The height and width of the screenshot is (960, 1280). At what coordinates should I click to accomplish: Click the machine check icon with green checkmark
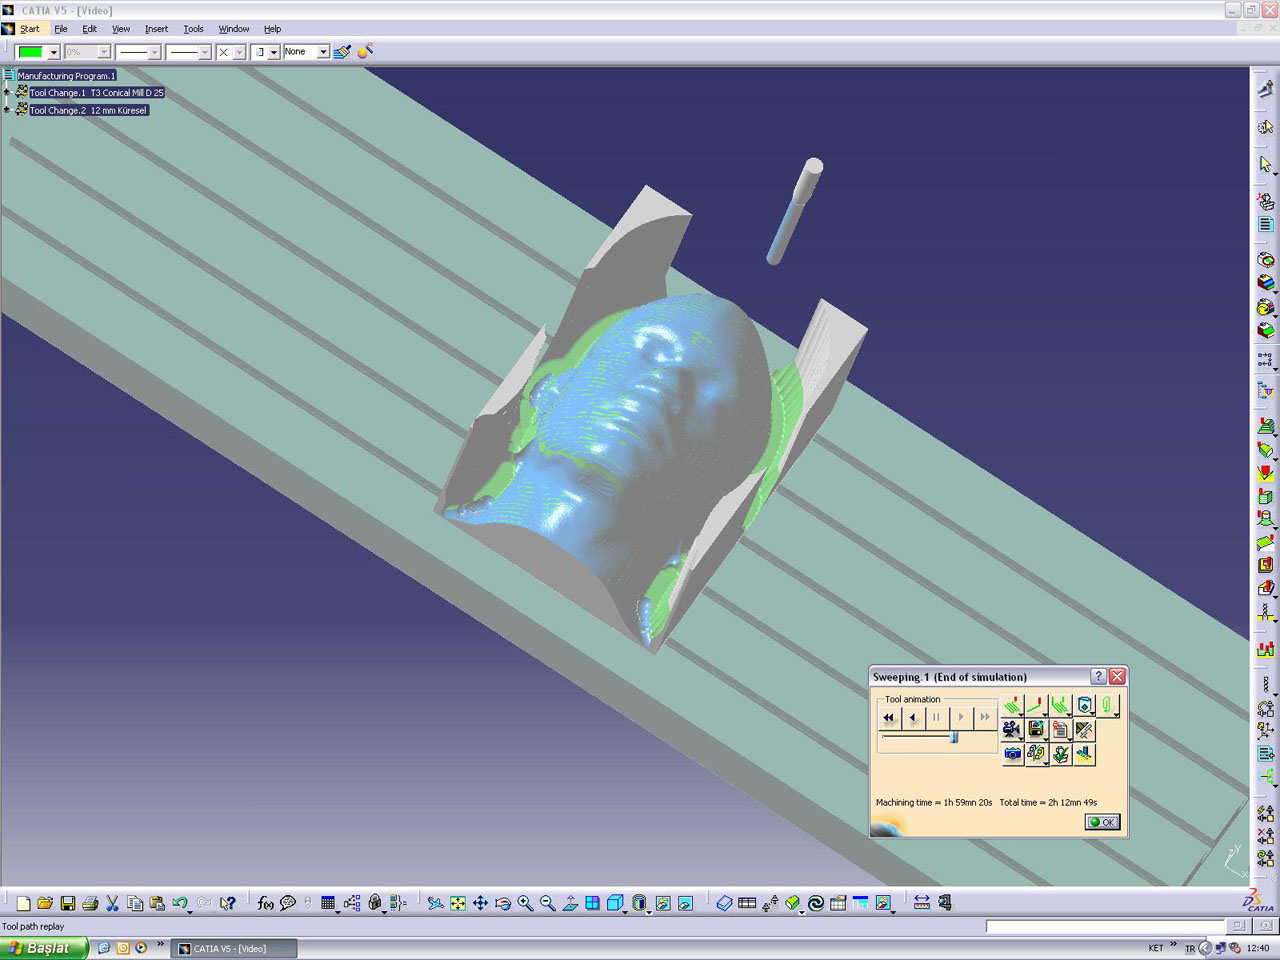point(1061,754)
